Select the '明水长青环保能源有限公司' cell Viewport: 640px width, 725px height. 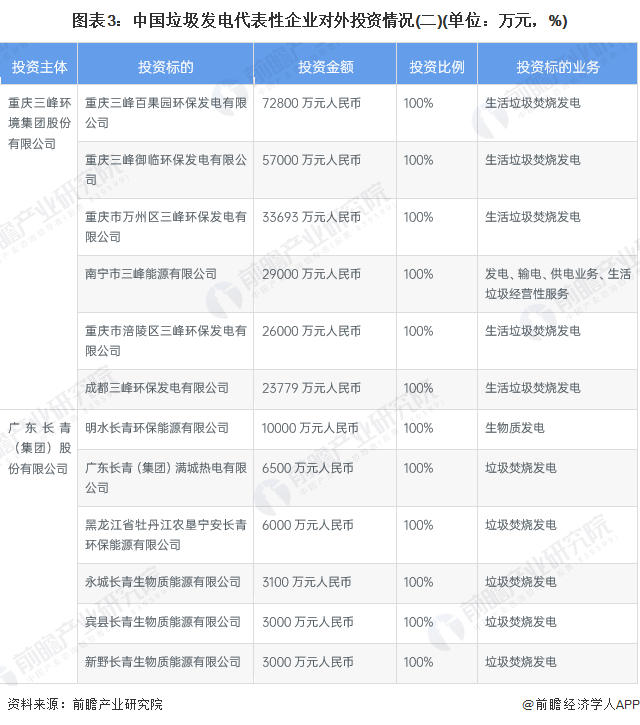(x=157, y=428)
